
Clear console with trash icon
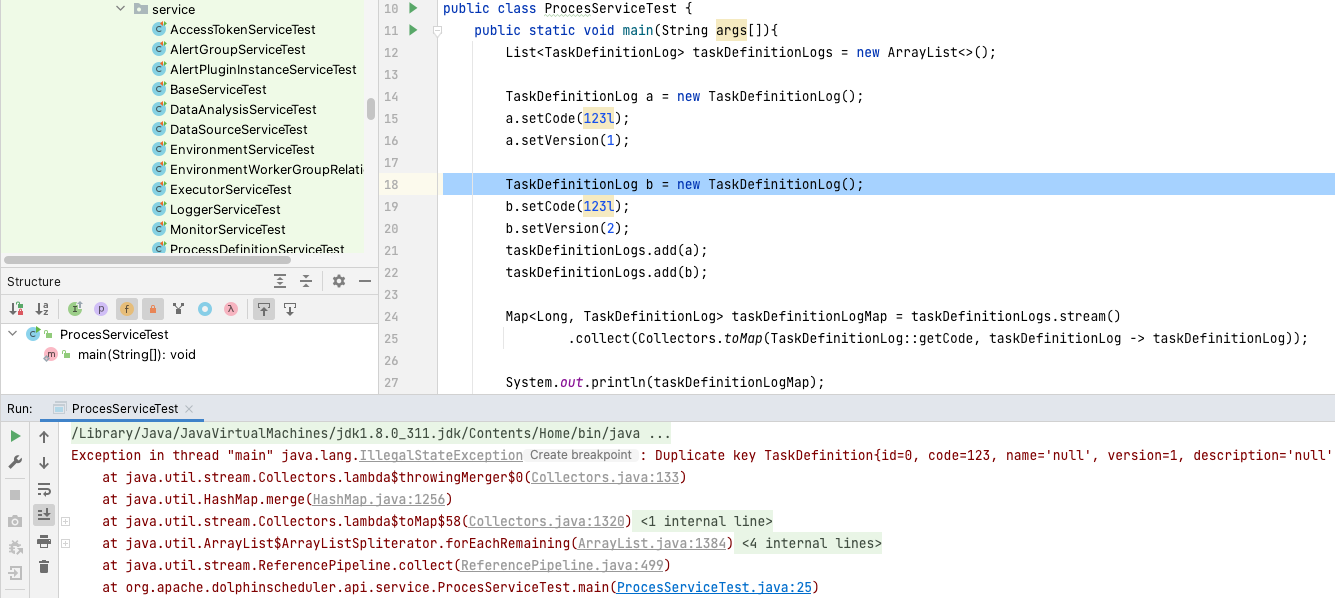pyautogui.click(x=44, y=567)
